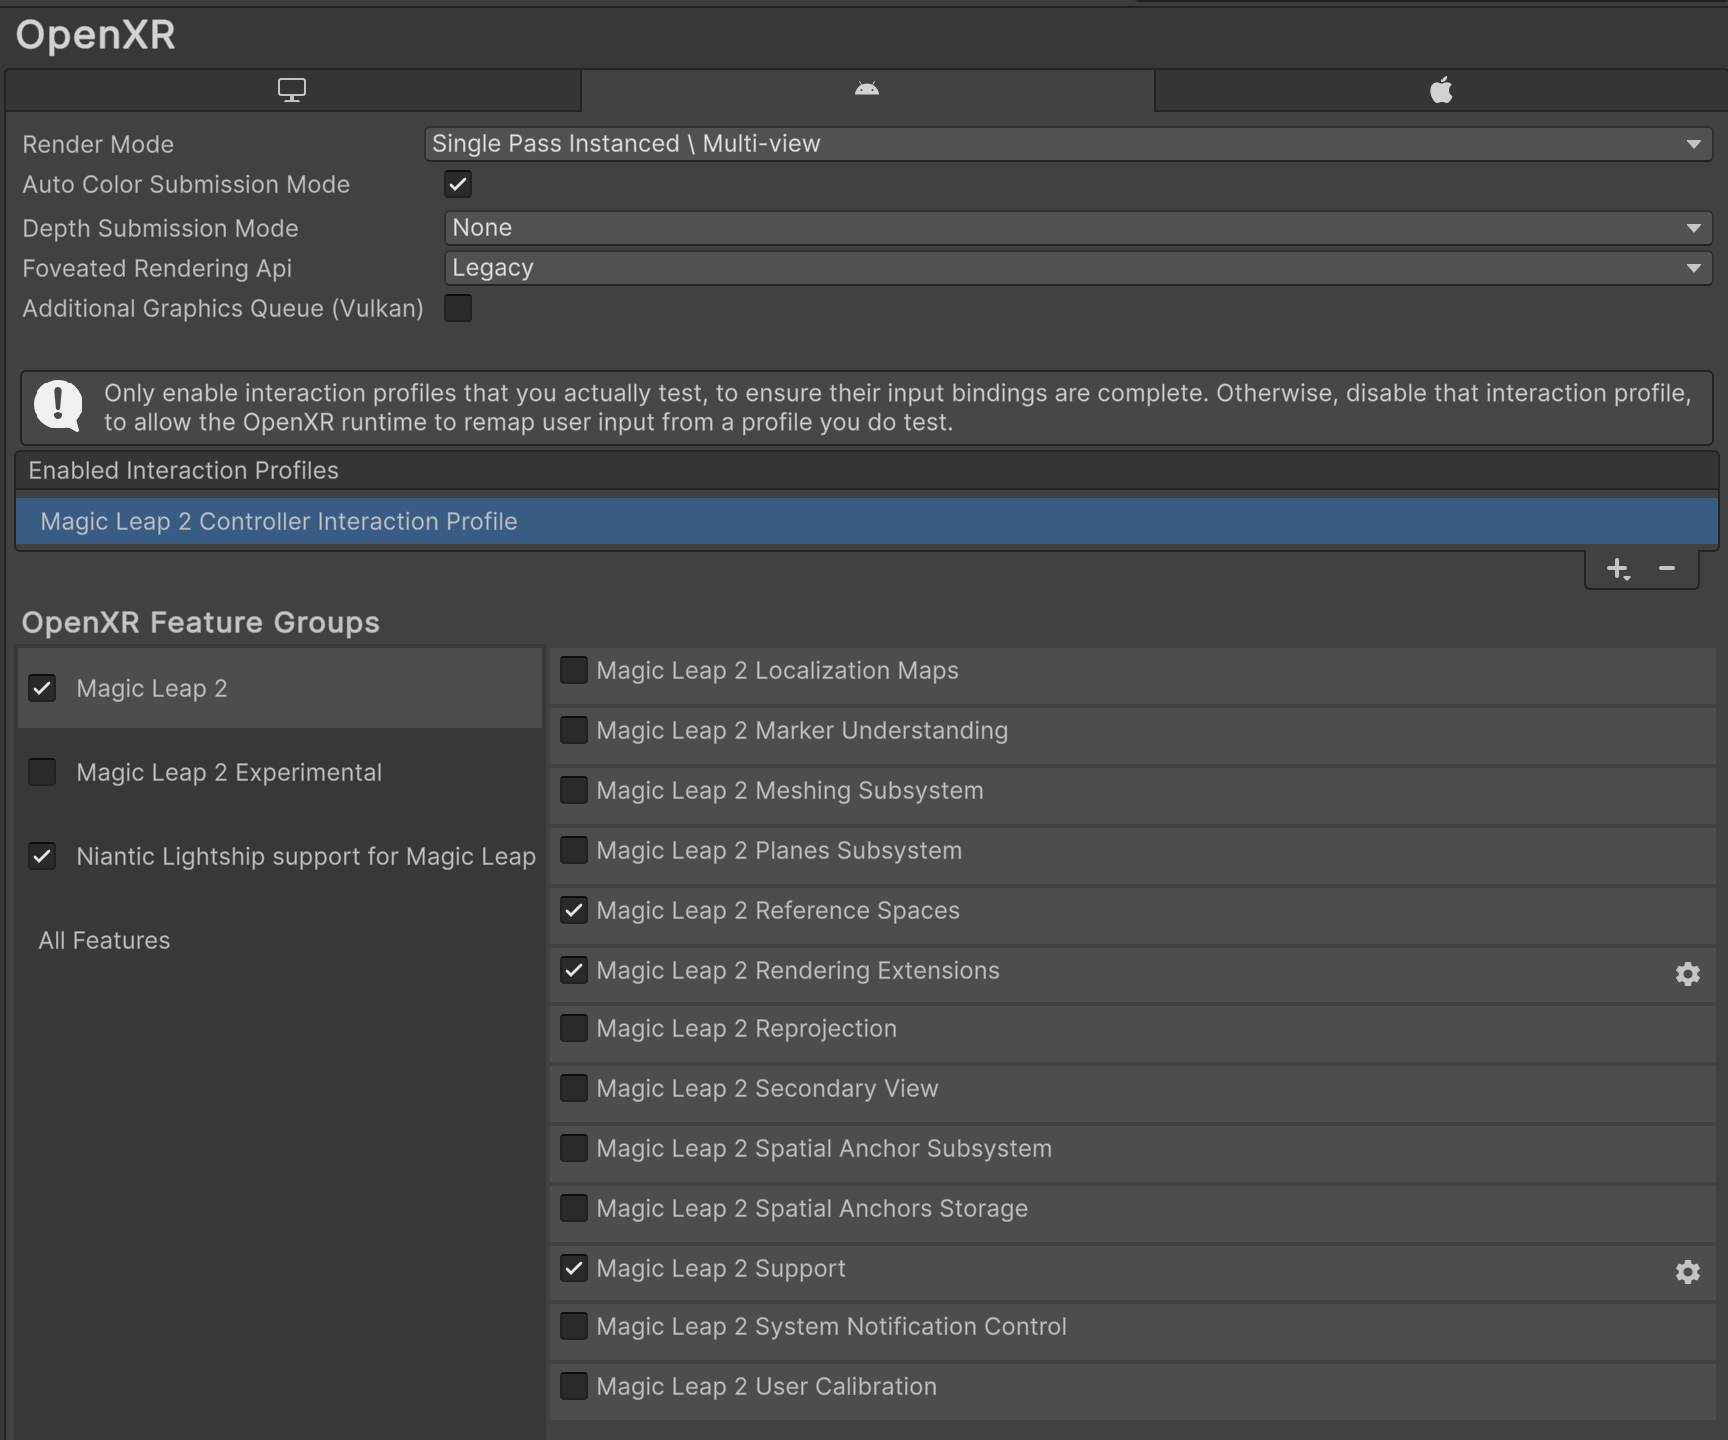This screenshot has height=1440, width=1728.
Task: Enable Magic Leap 2 Marker Understanding
Action: coord(574,730)
